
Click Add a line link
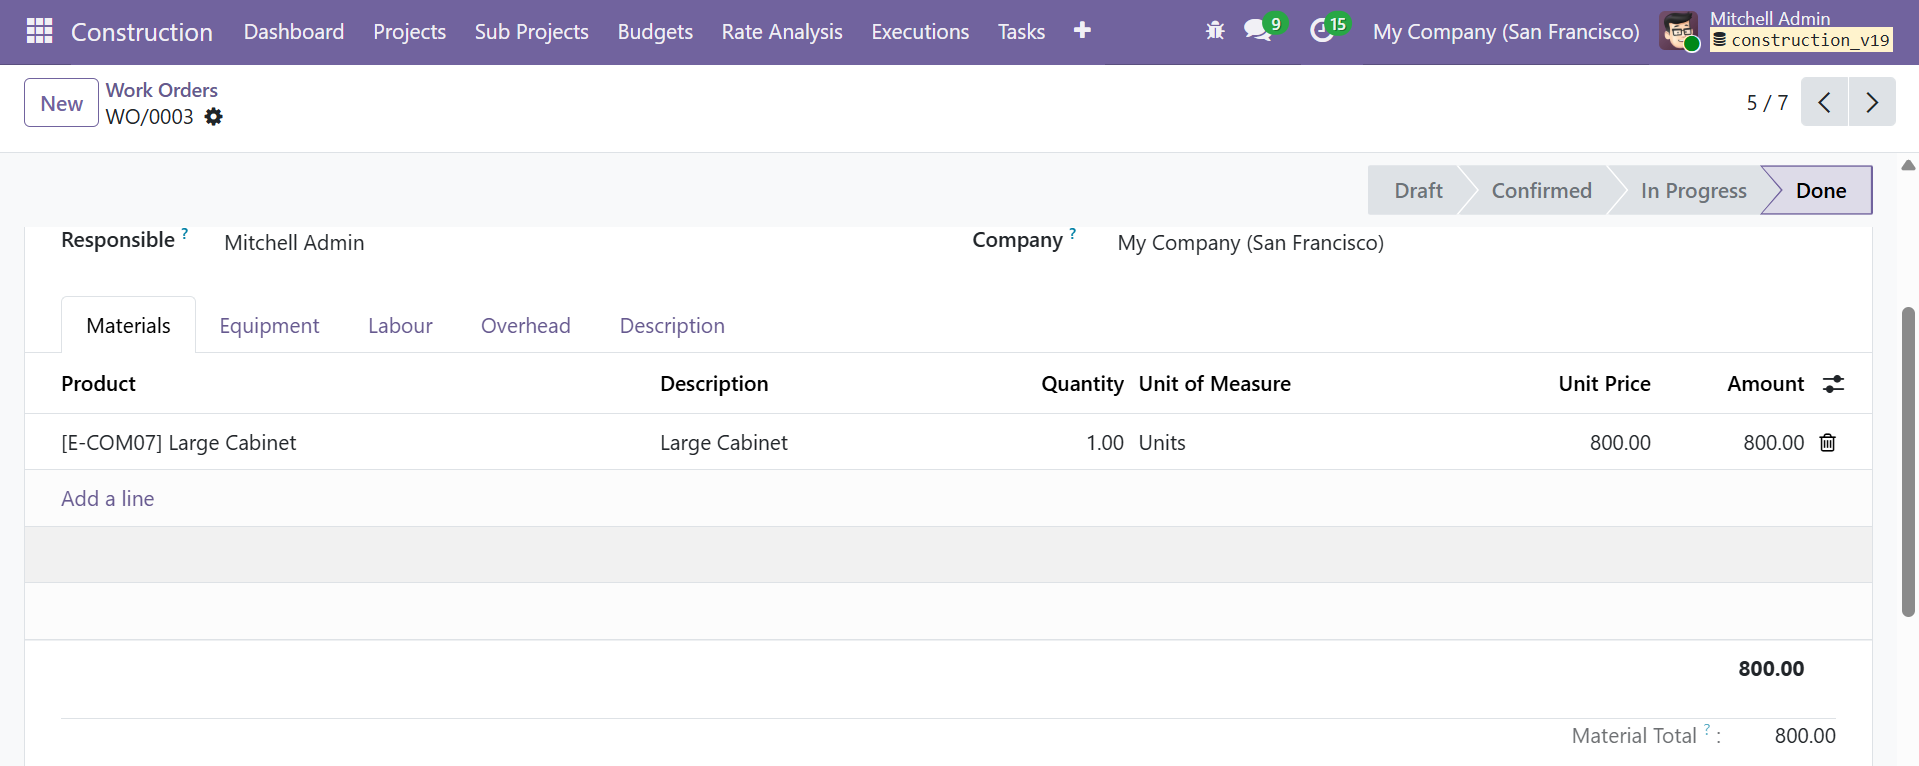(108, 499)
